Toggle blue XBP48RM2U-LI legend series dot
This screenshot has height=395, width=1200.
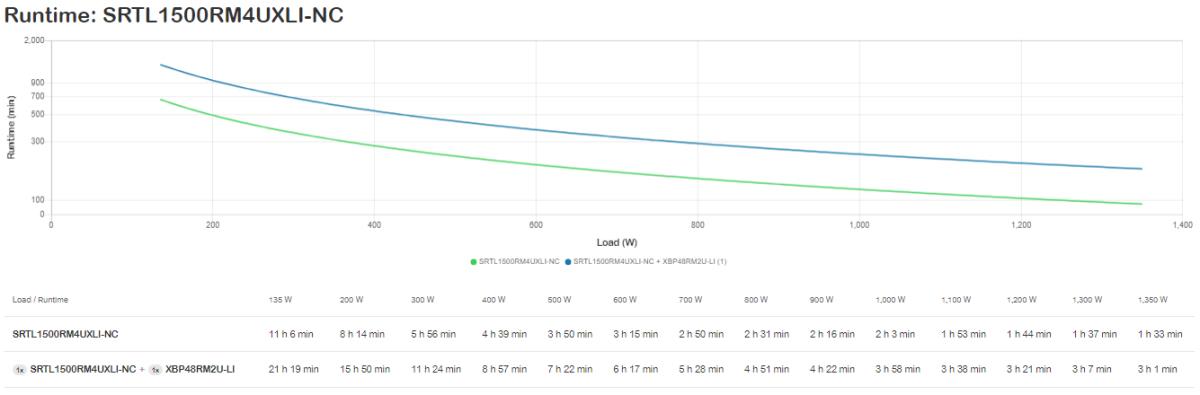(568, 261)
